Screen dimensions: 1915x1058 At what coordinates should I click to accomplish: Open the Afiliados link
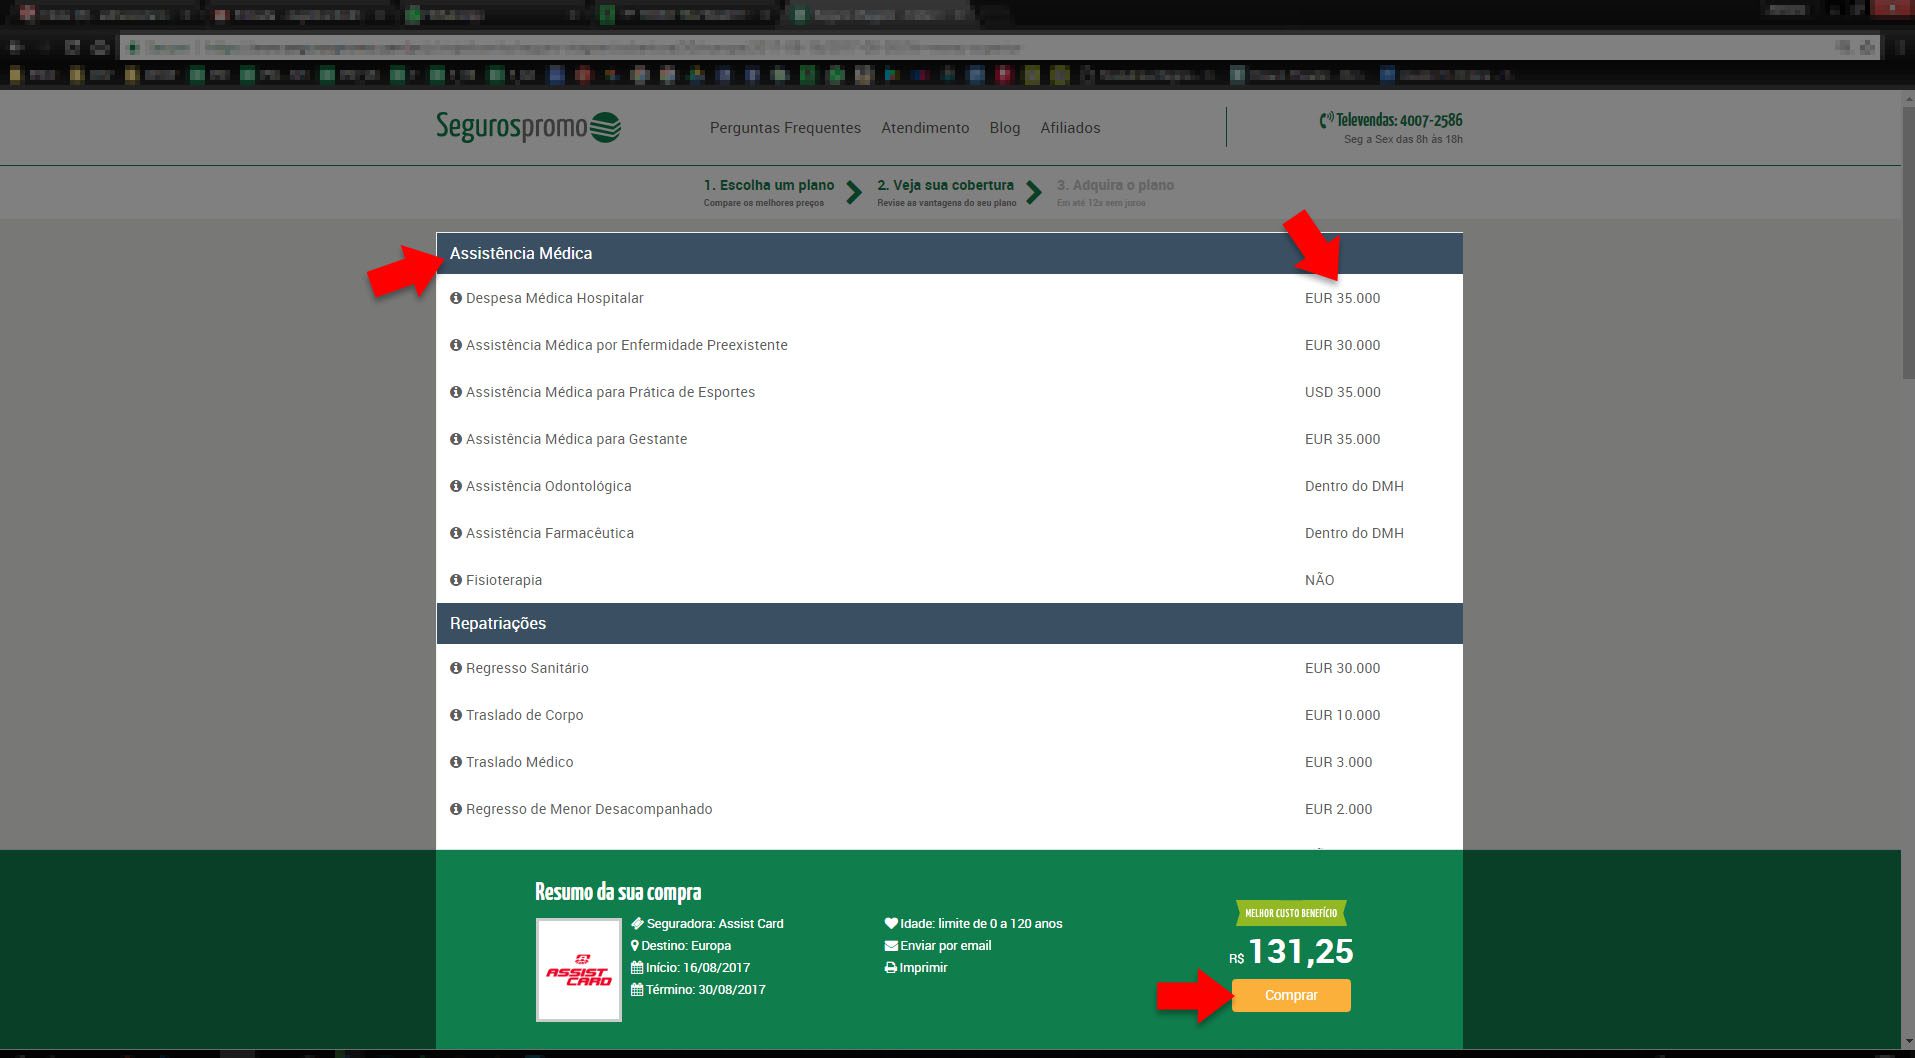[x=1070, y=128]
